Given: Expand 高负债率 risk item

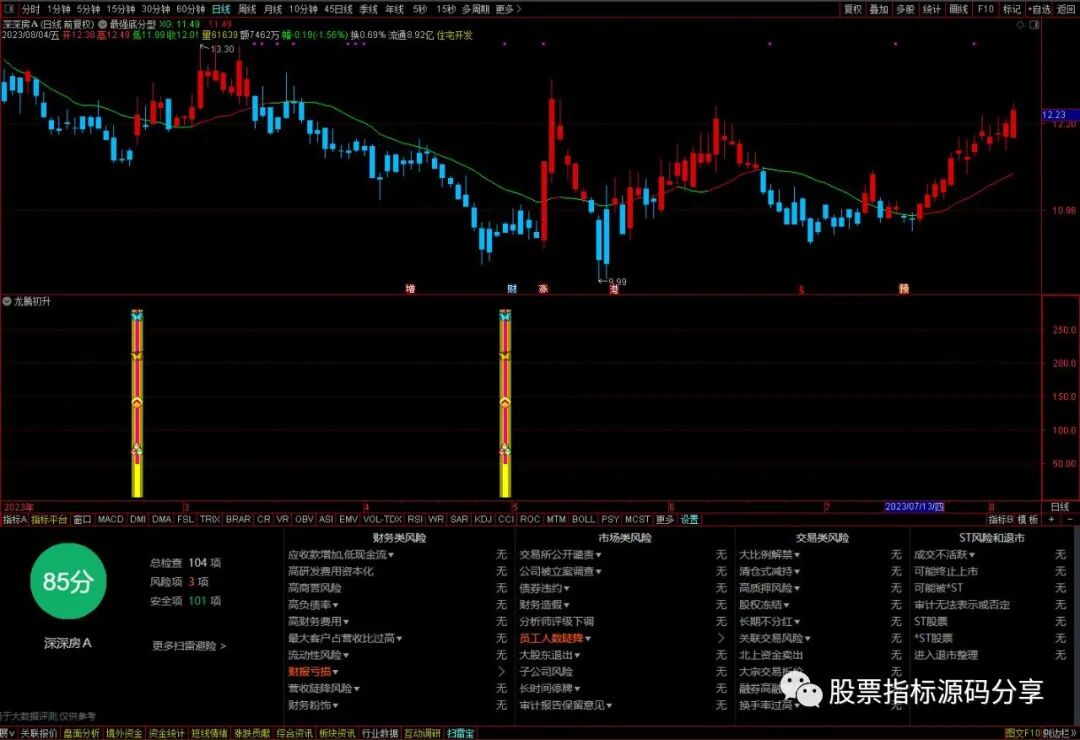Looking at the screenshot, I should coord(313,605).
